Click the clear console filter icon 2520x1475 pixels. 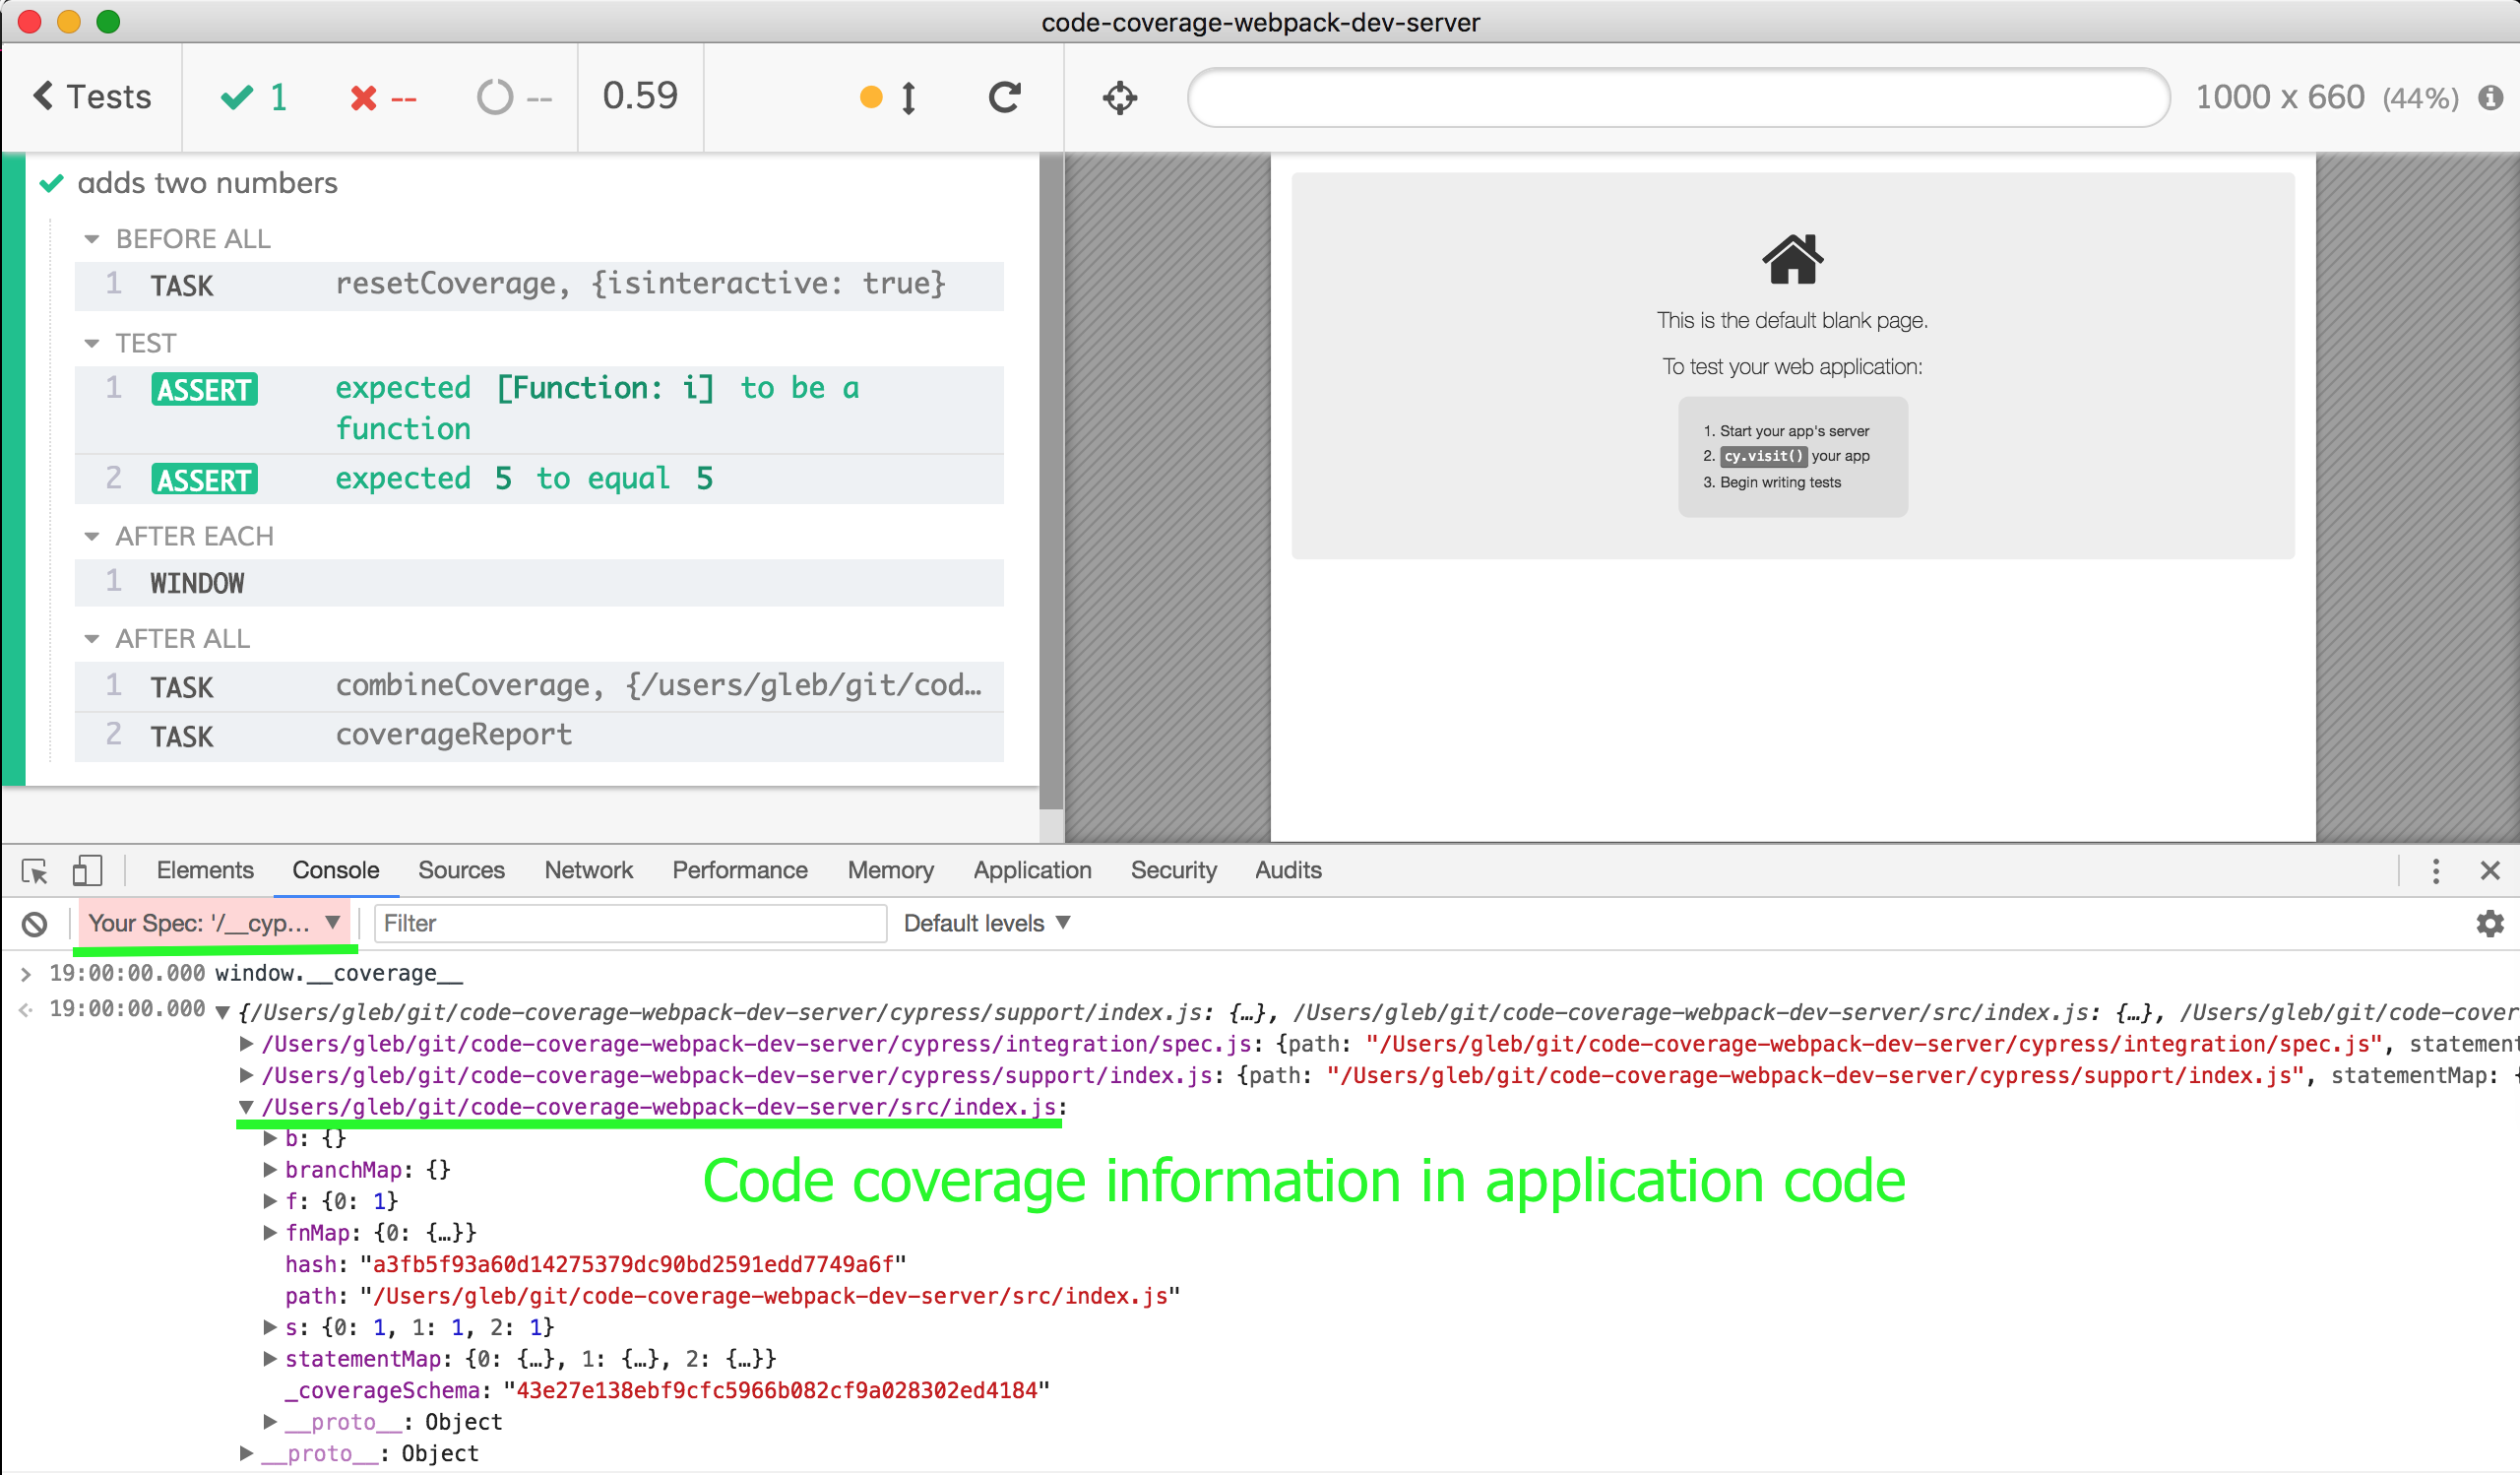click(x=31, y=922)
